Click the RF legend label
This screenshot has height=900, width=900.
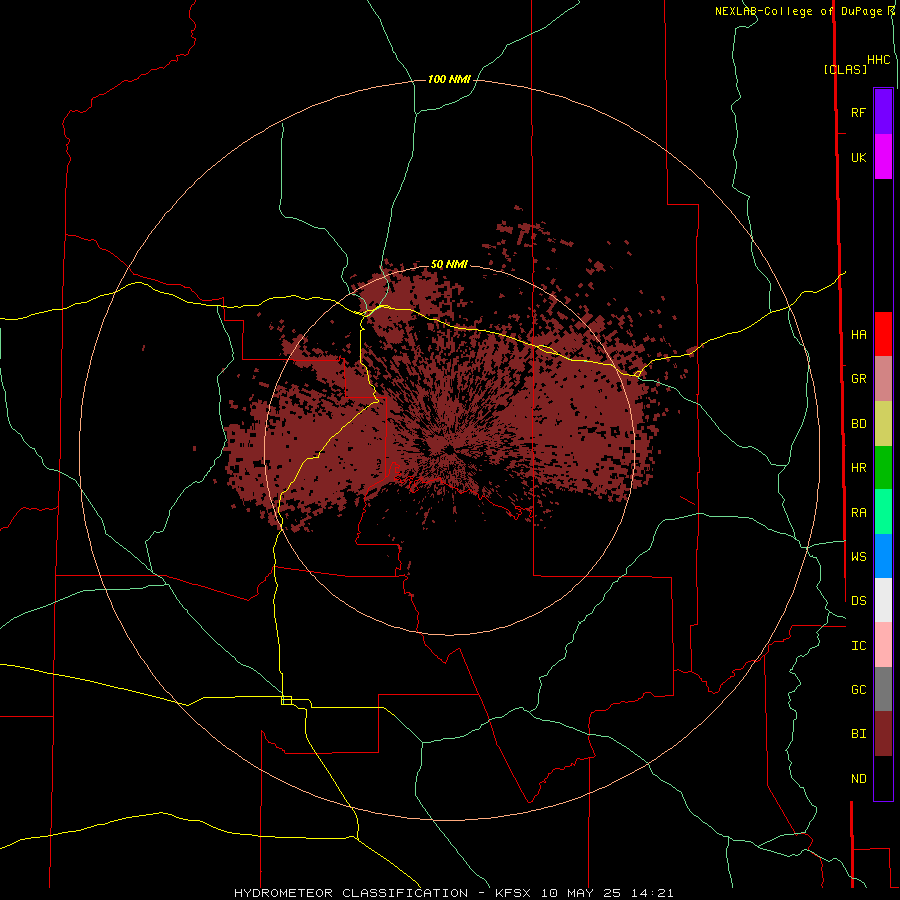pos(858,112)
